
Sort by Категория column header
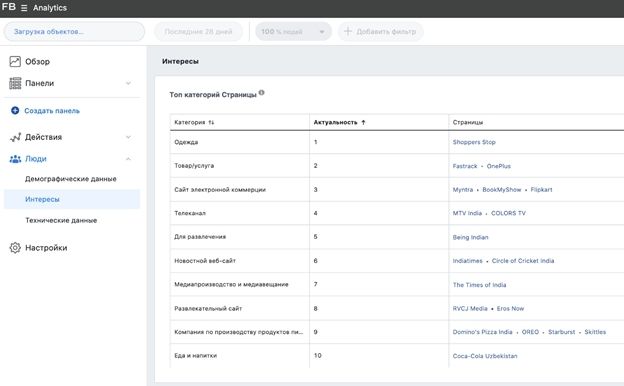[240, 122]
